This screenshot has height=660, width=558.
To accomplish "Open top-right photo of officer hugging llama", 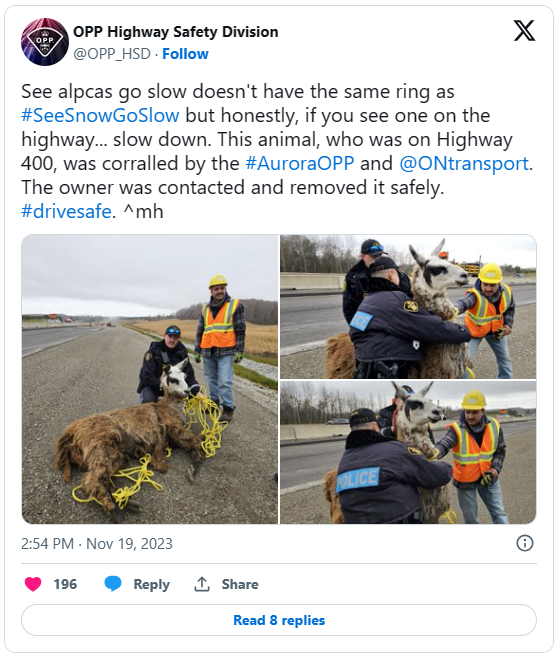I will click(x=408, y=307).
